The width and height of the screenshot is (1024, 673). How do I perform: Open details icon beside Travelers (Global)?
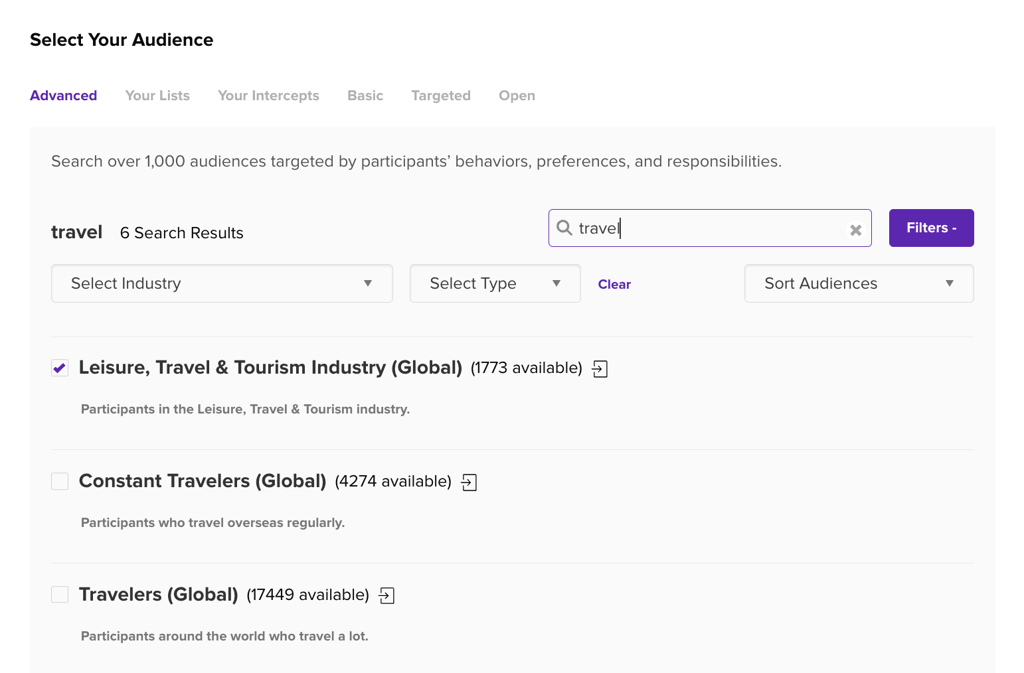pos(387,596)
